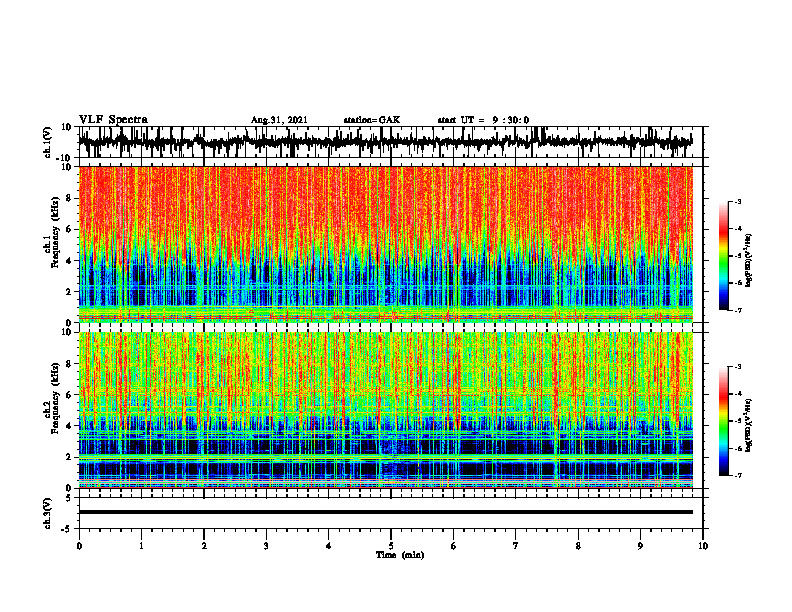The width and height of the screenshot is (792, 612).
Task: Click the ch.2 log(PSD) colorbar label
Action: point(749,425)
